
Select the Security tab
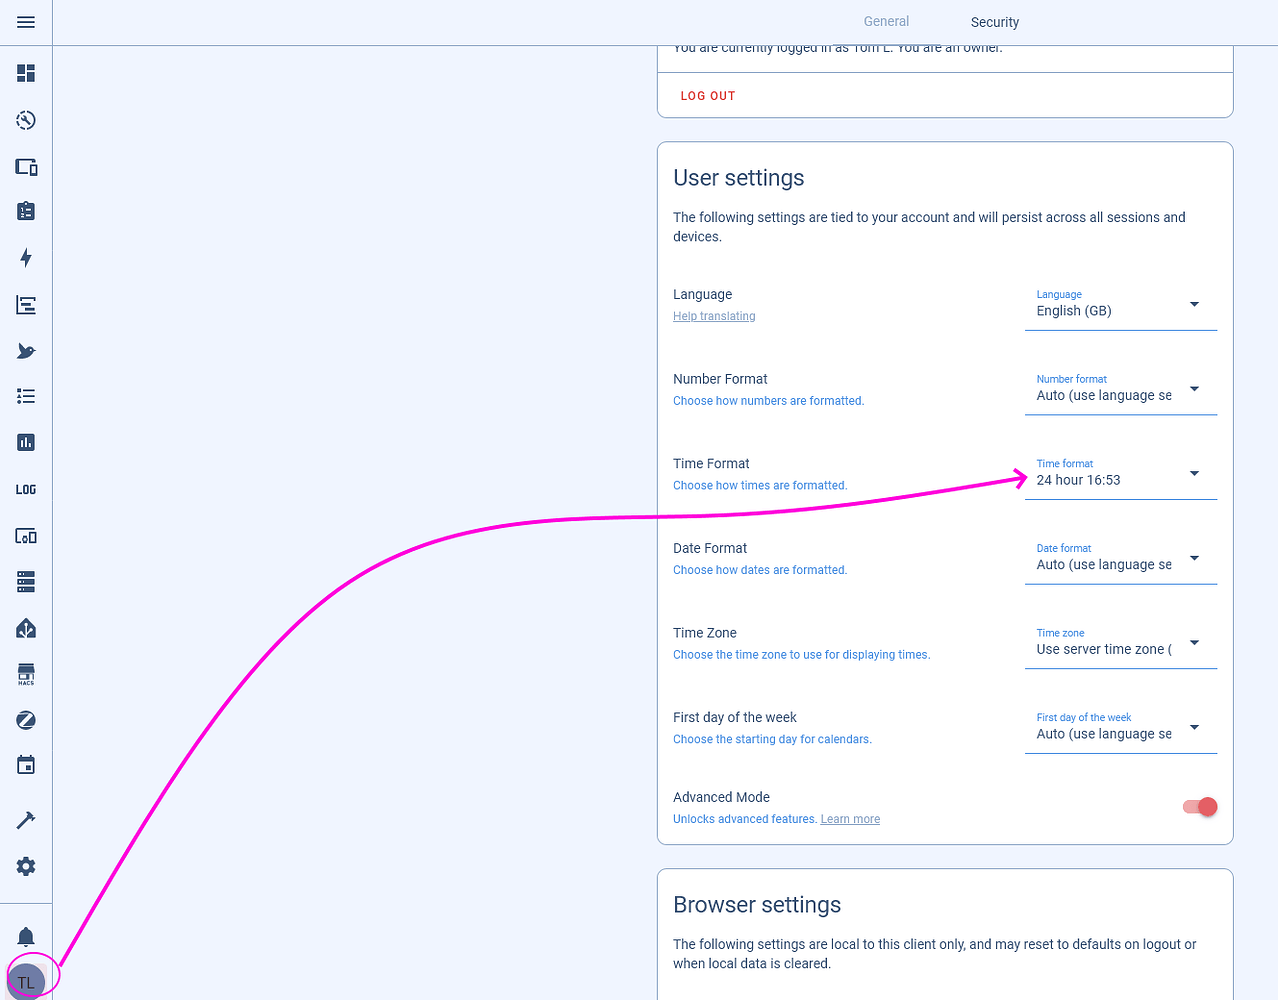[994, 21]
